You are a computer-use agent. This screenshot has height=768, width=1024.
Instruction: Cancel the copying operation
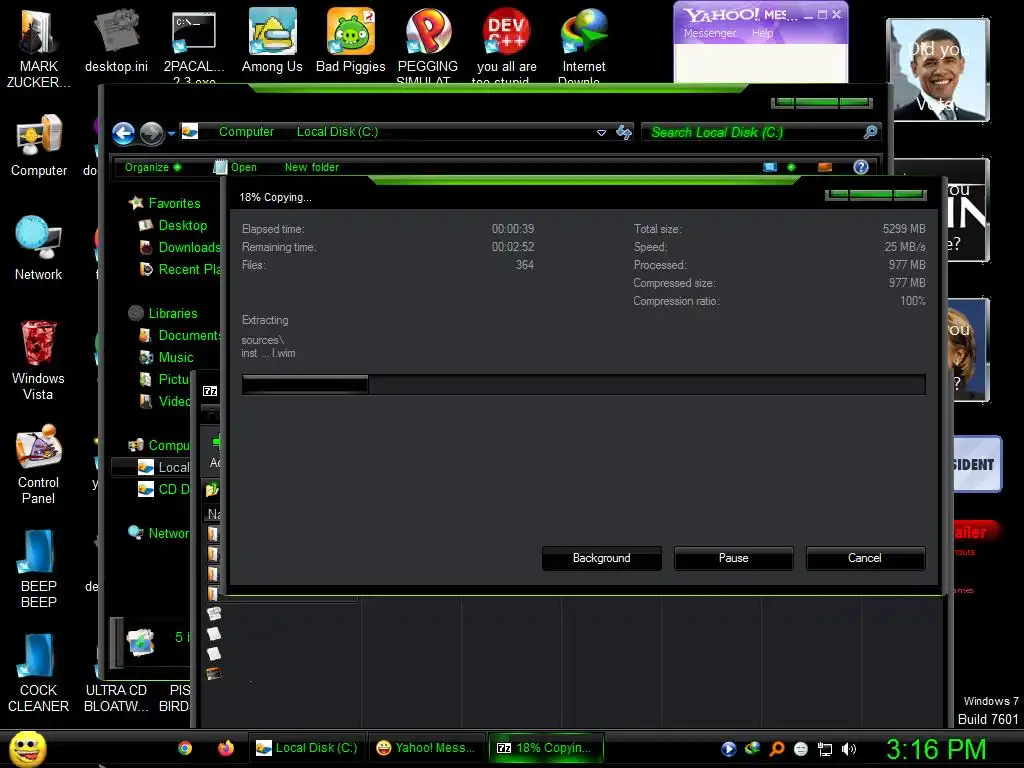point(865,558)
